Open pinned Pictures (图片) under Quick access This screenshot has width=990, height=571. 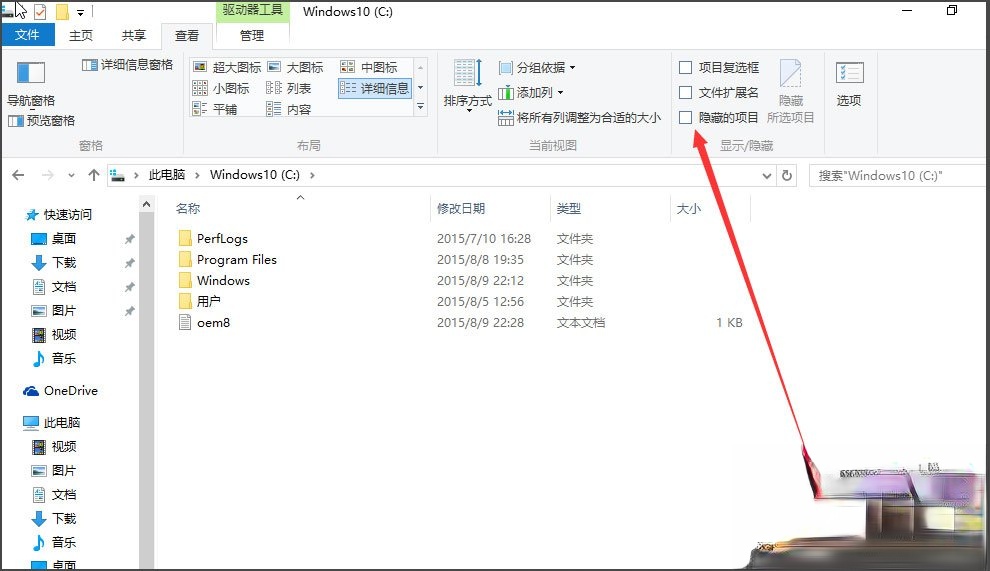click(54, 311)
